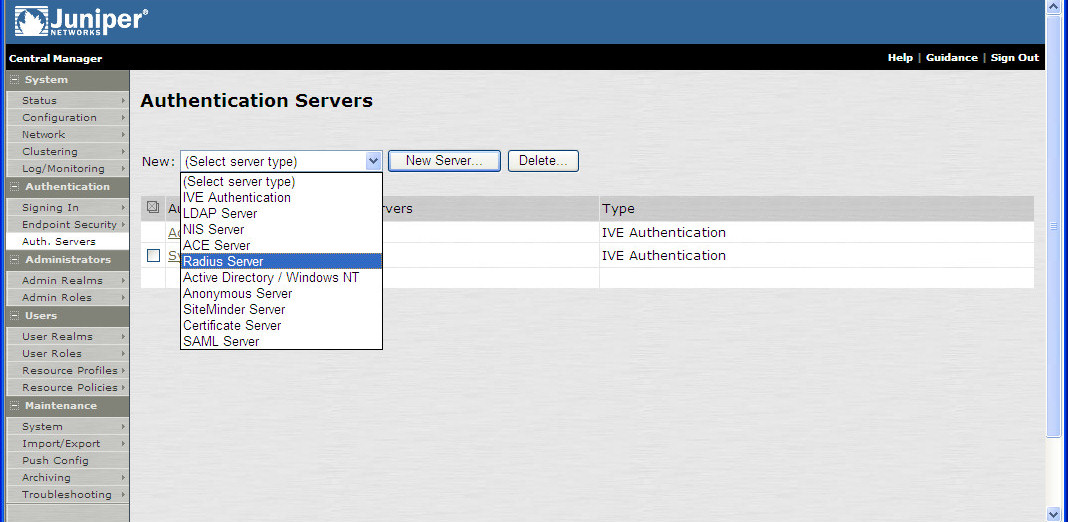The width and height of the screenshot is (1068, 522).
Task: Collapse the Users section header icon
Action: tap(14, 316)
